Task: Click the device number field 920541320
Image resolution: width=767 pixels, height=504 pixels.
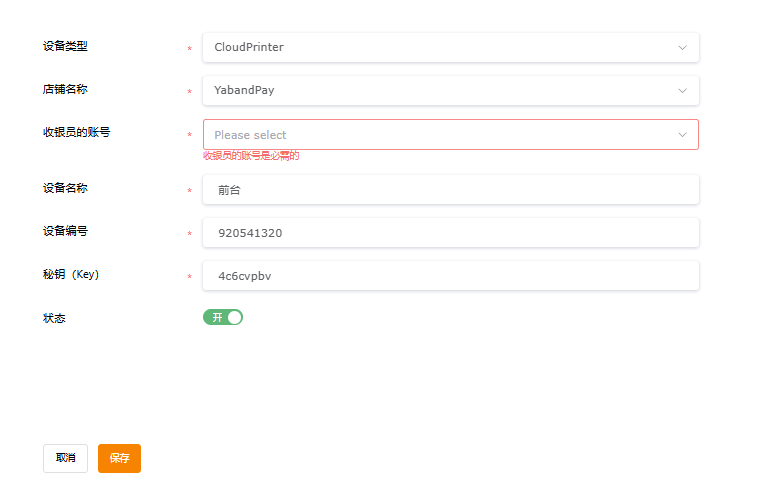Action: 451,233
